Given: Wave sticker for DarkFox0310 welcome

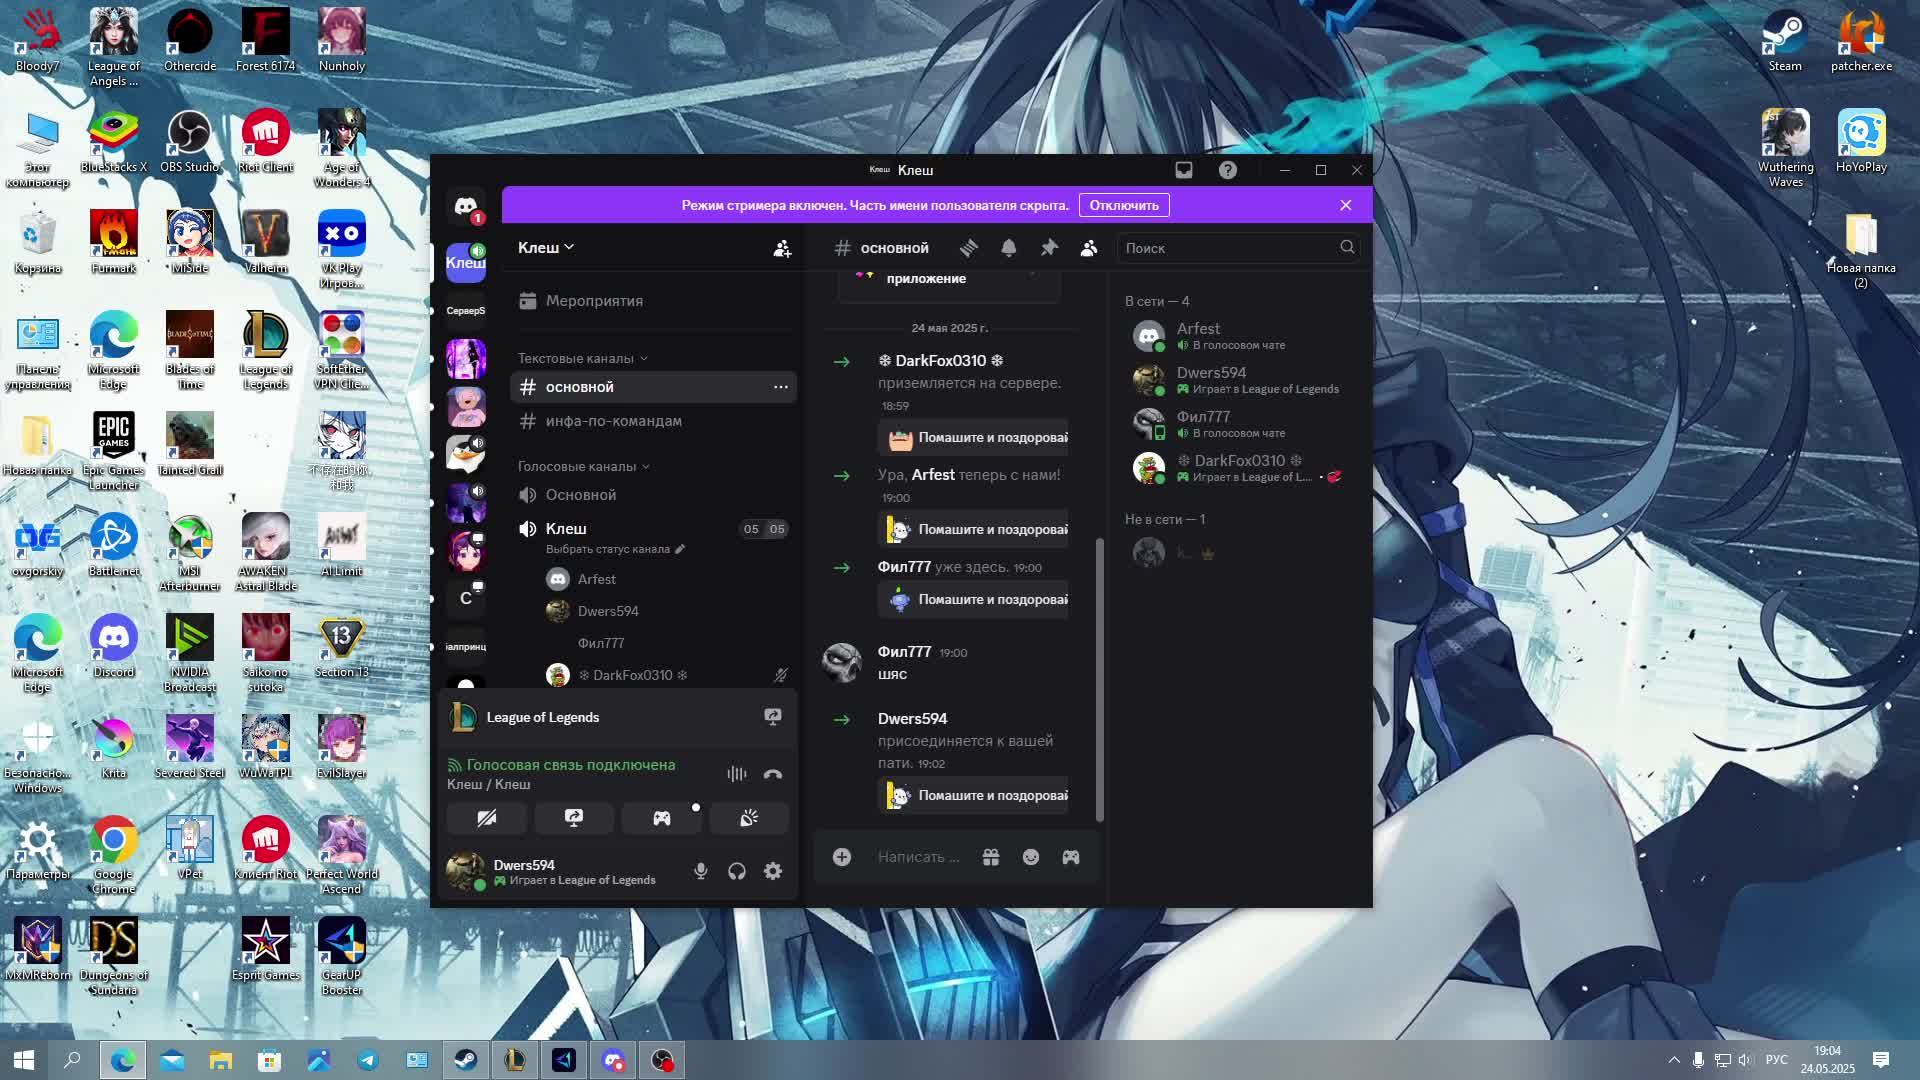Looking at the screenshot, I should [974, 438].
